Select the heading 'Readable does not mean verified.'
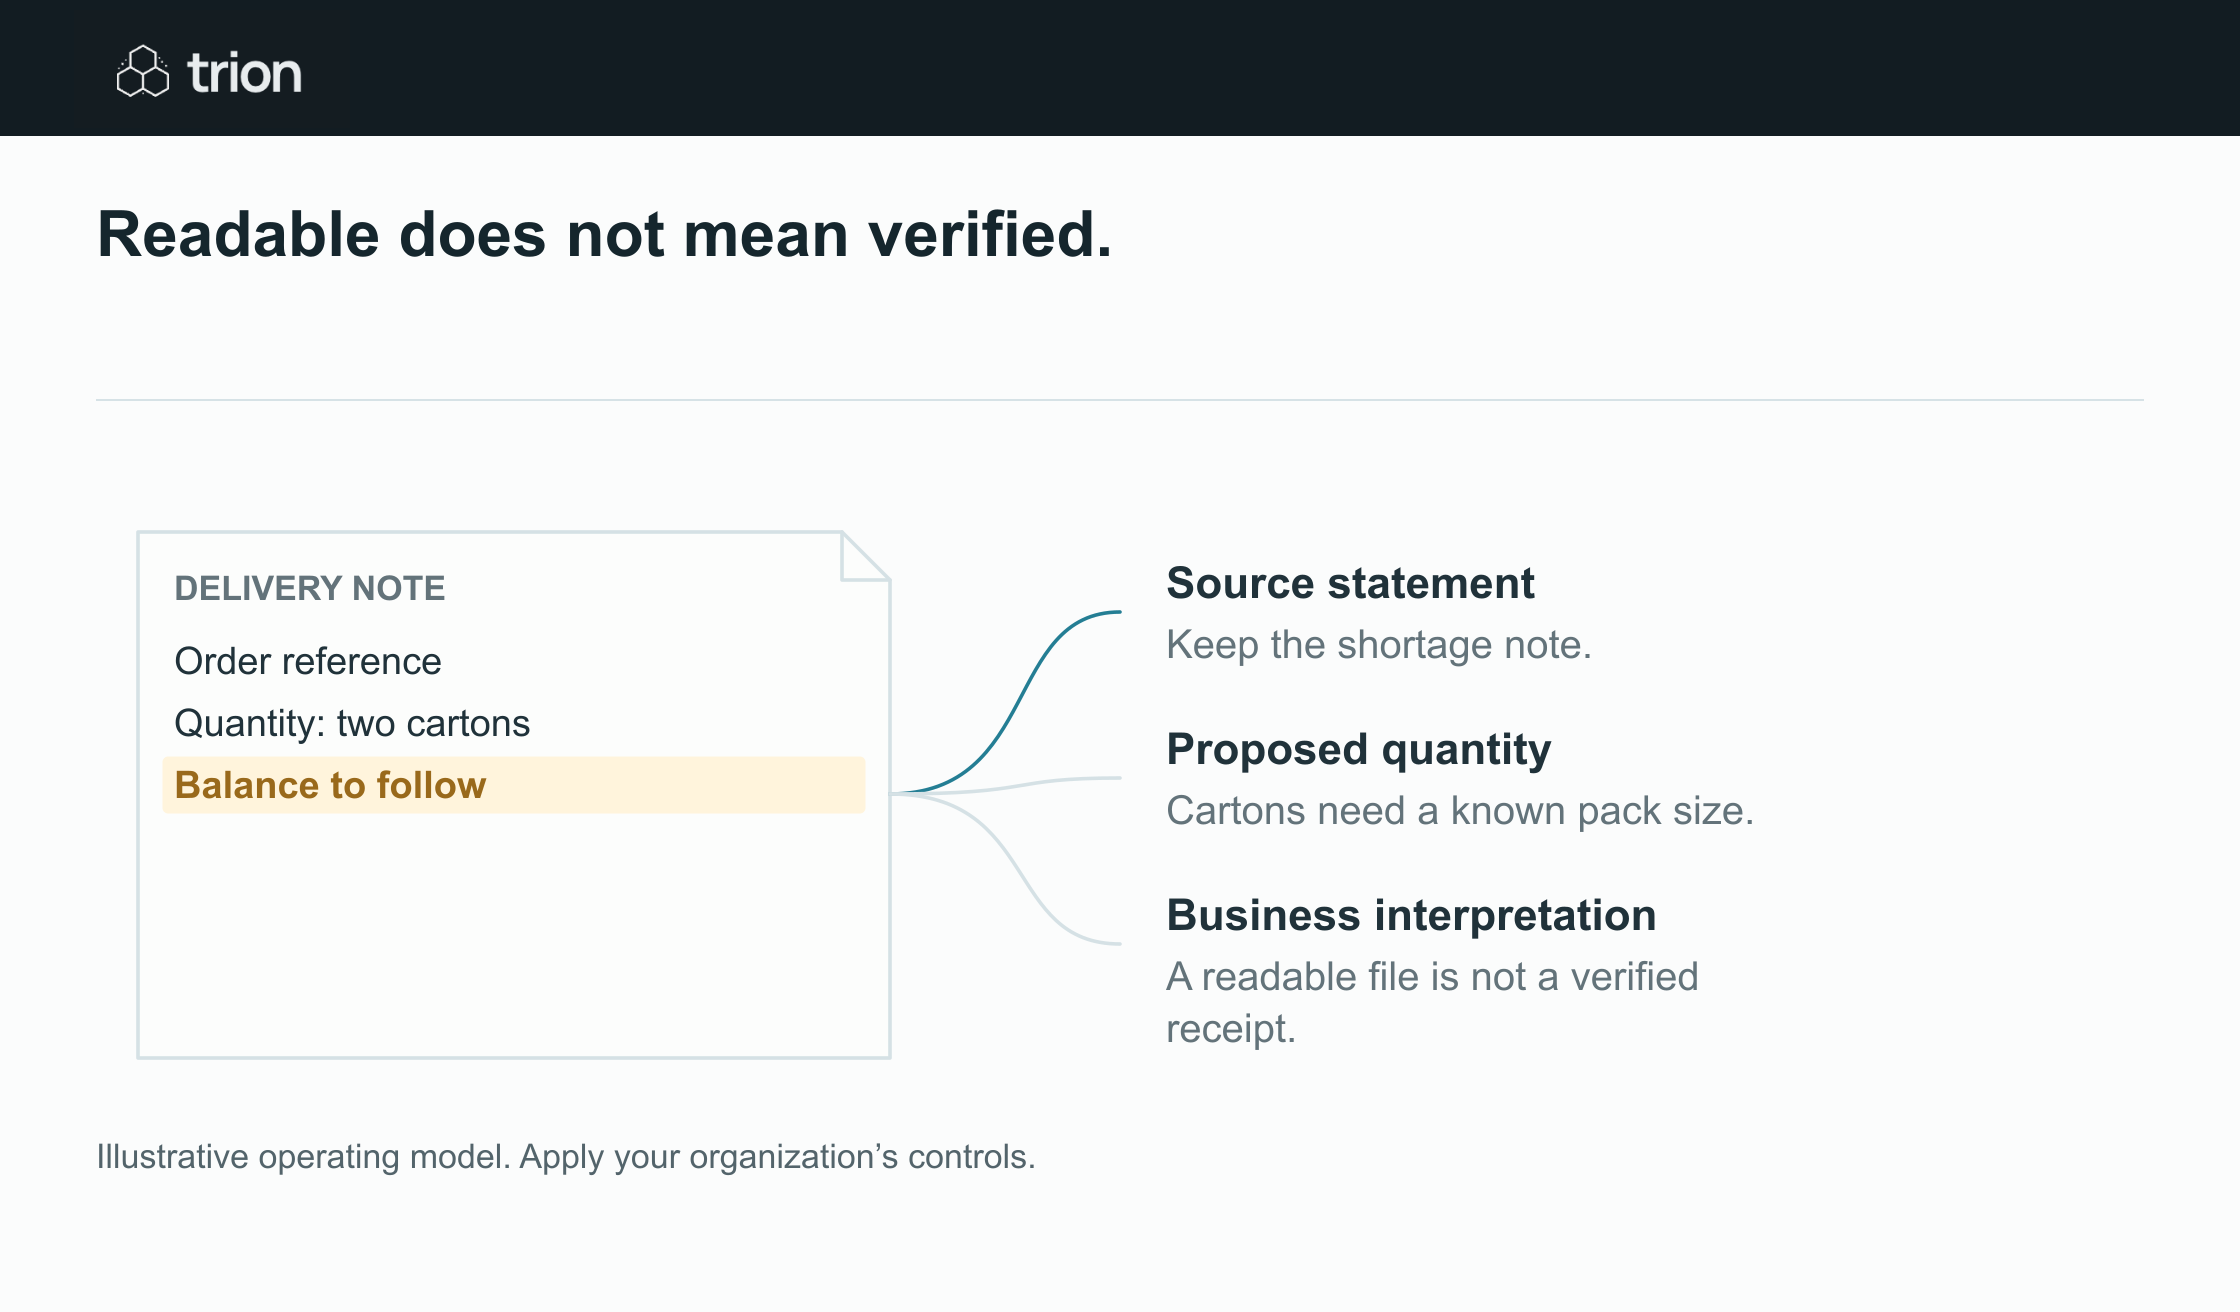The height and width of the screenshot is (1312, 2240). [605, 235]
